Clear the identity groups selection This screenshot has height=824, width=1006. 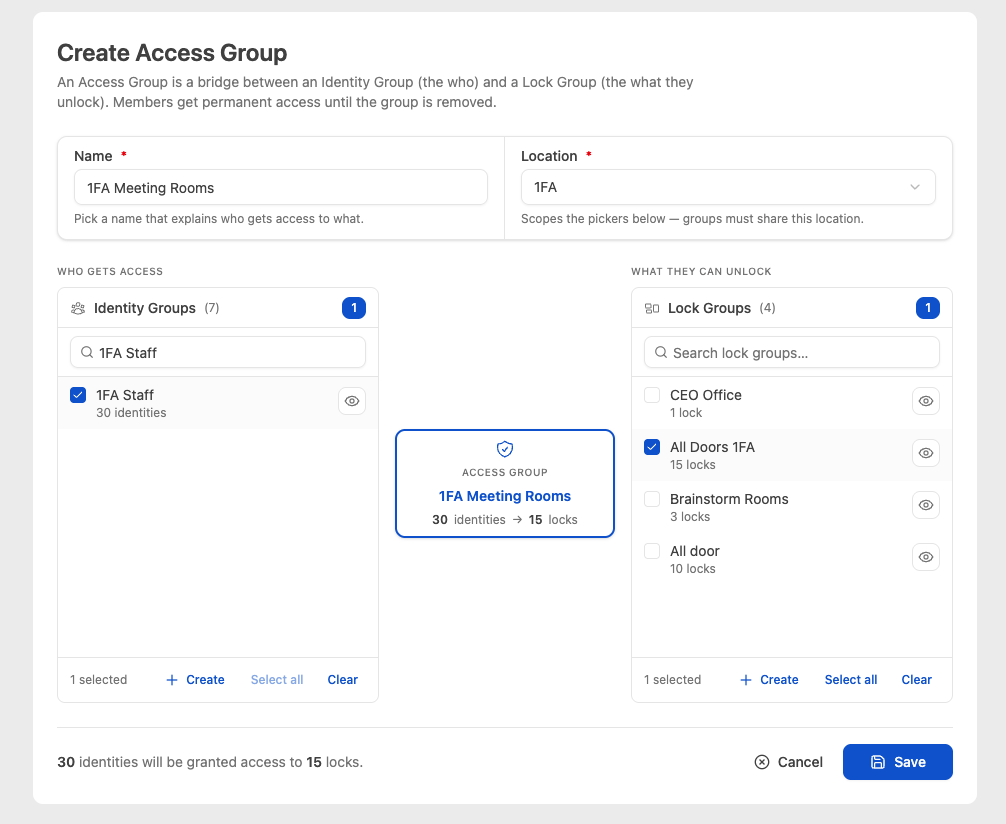tap(343, 680)
